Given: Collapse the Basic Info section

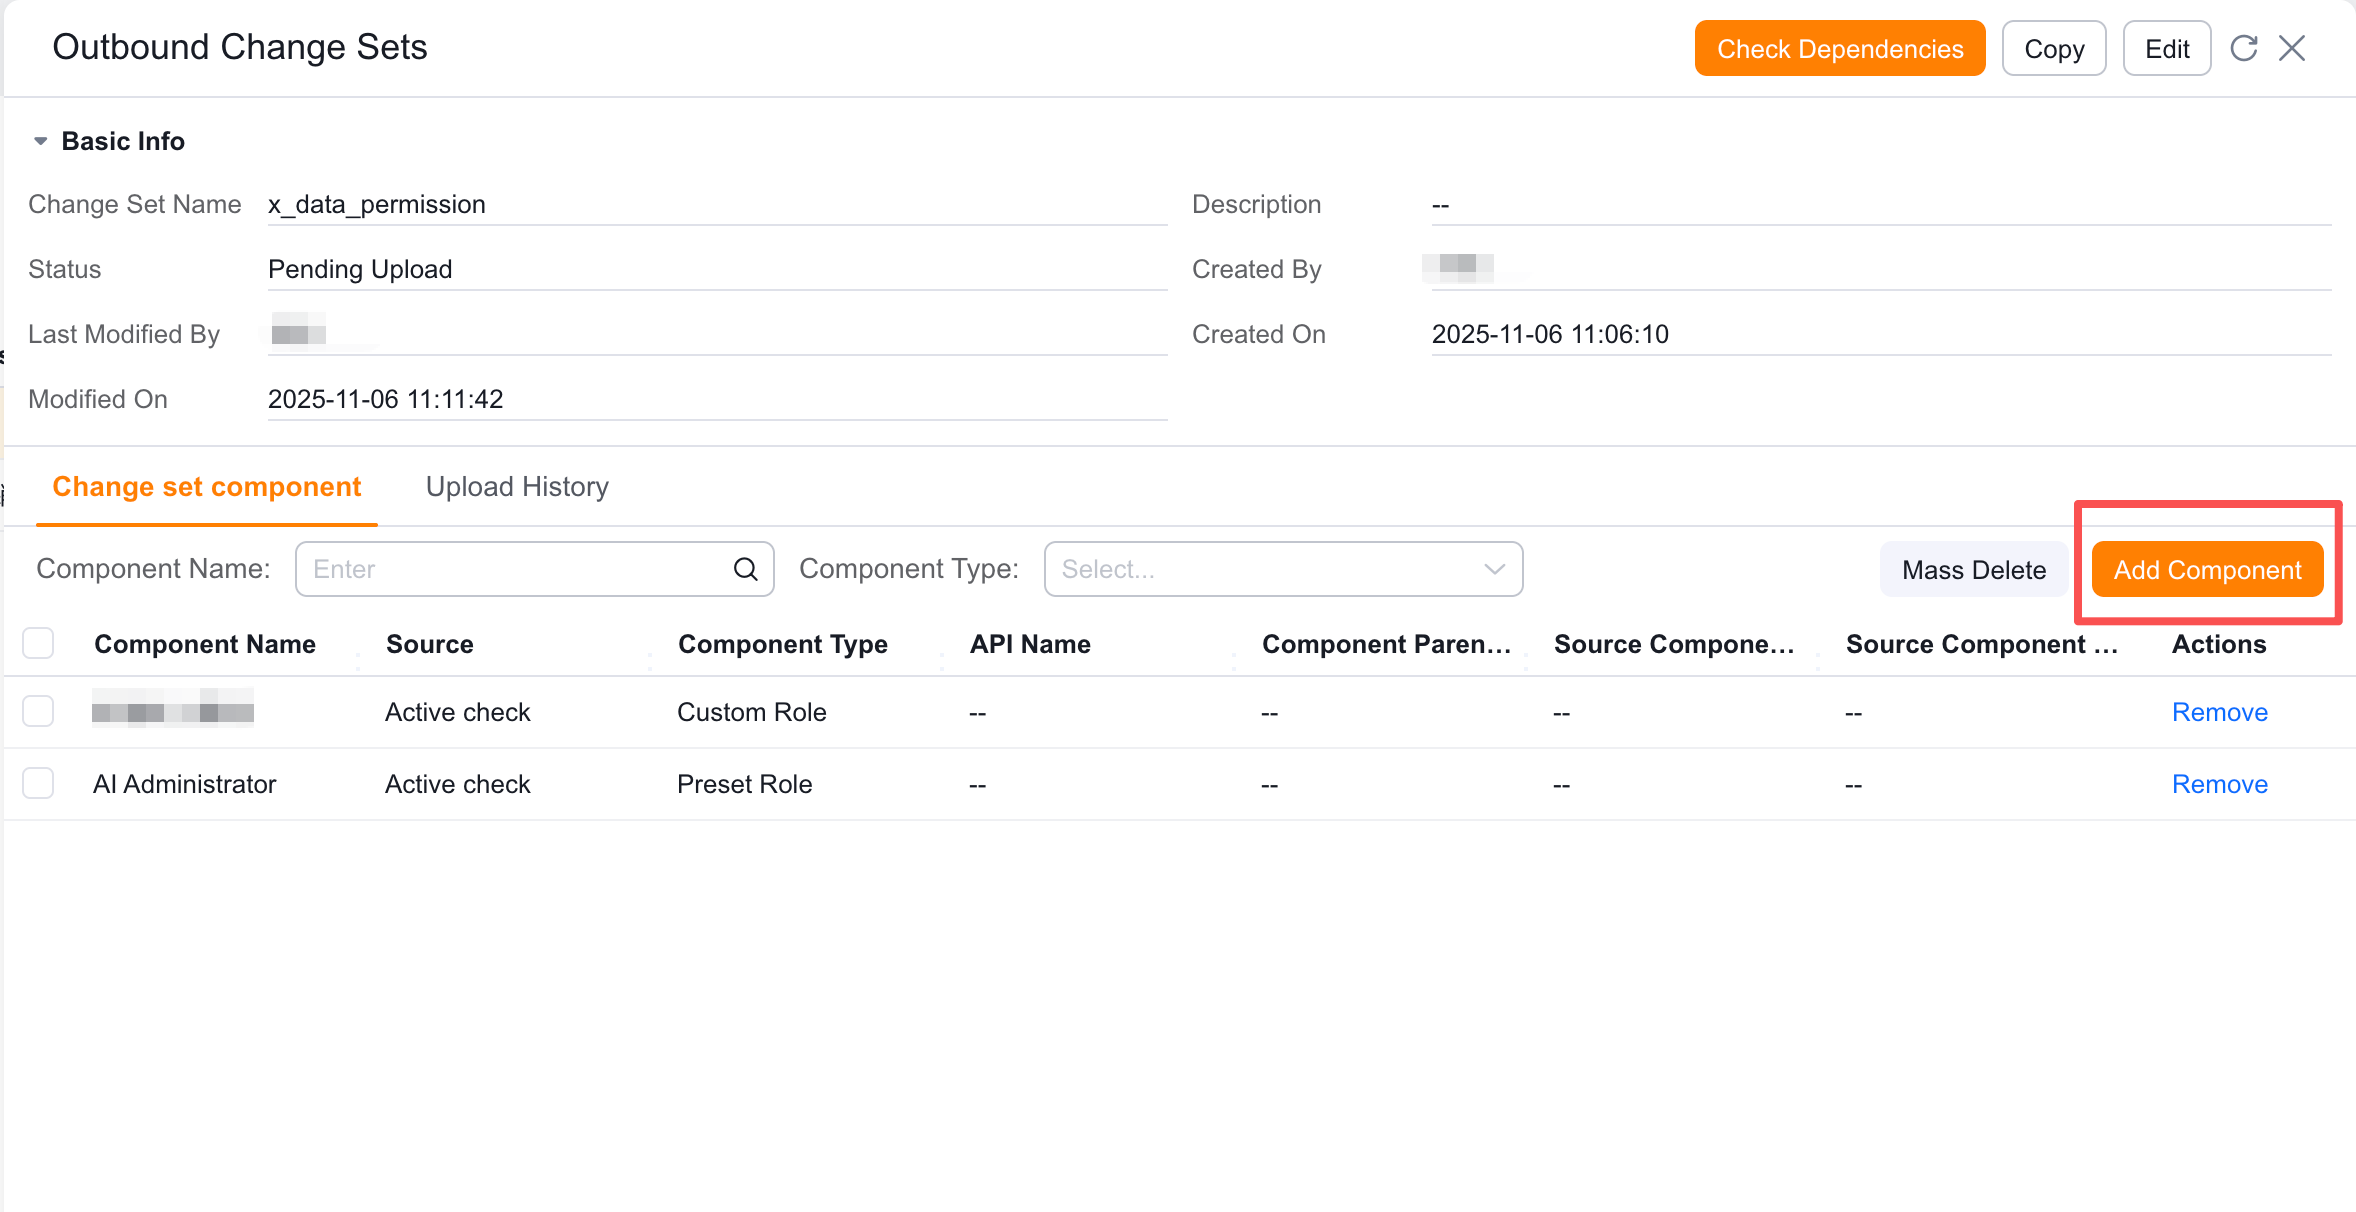Looking at the screenshot, I should click(40, 141).
